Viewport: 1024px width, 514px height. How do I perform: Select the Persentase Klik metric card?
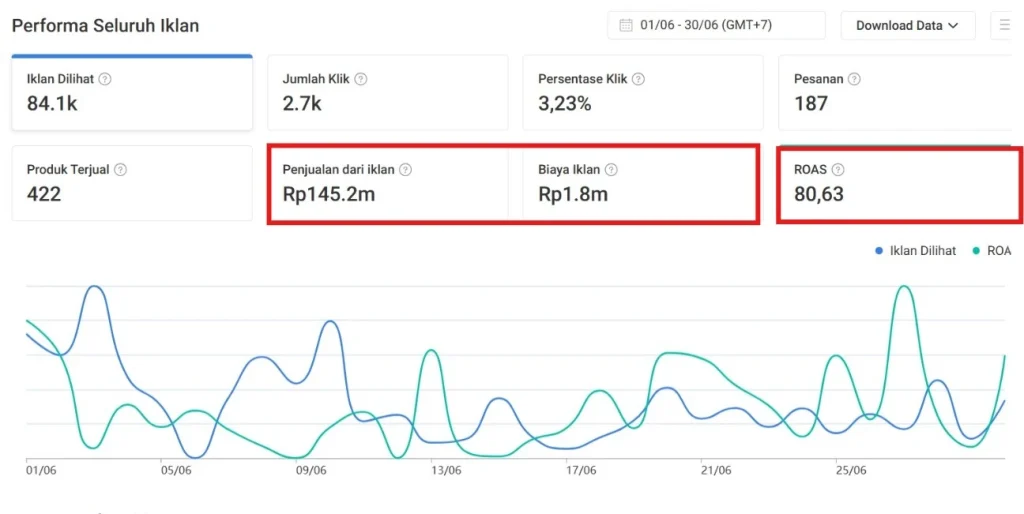click(643, 93)
